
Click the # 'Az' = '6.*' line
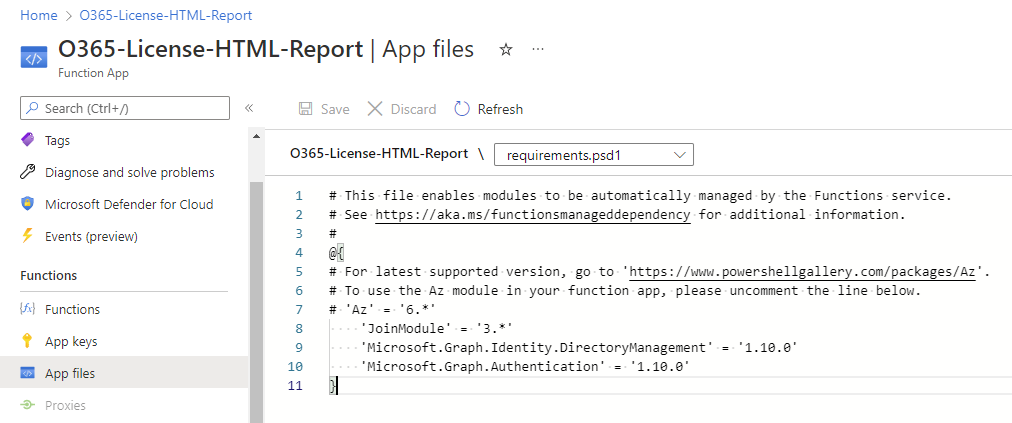coord(381,310)
